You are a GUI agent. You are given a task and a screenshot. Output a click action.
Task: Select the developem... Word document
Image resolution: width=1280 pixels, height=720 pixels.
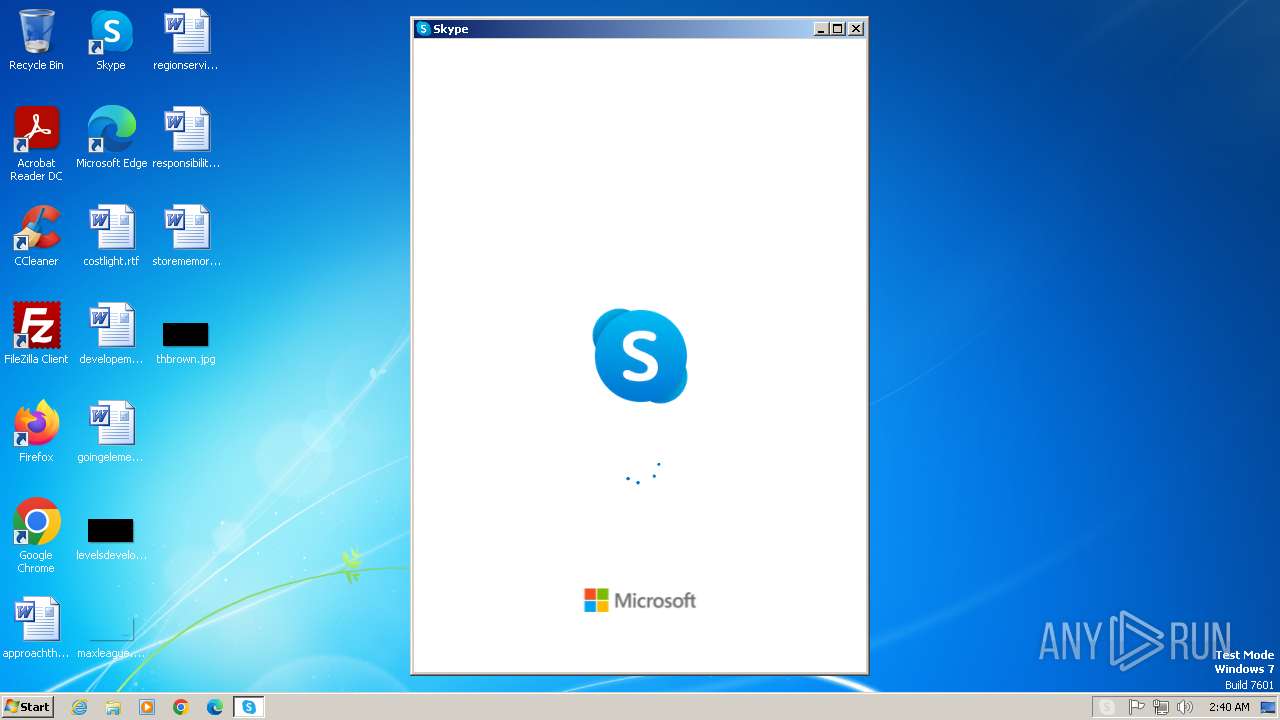coord(111,334)
